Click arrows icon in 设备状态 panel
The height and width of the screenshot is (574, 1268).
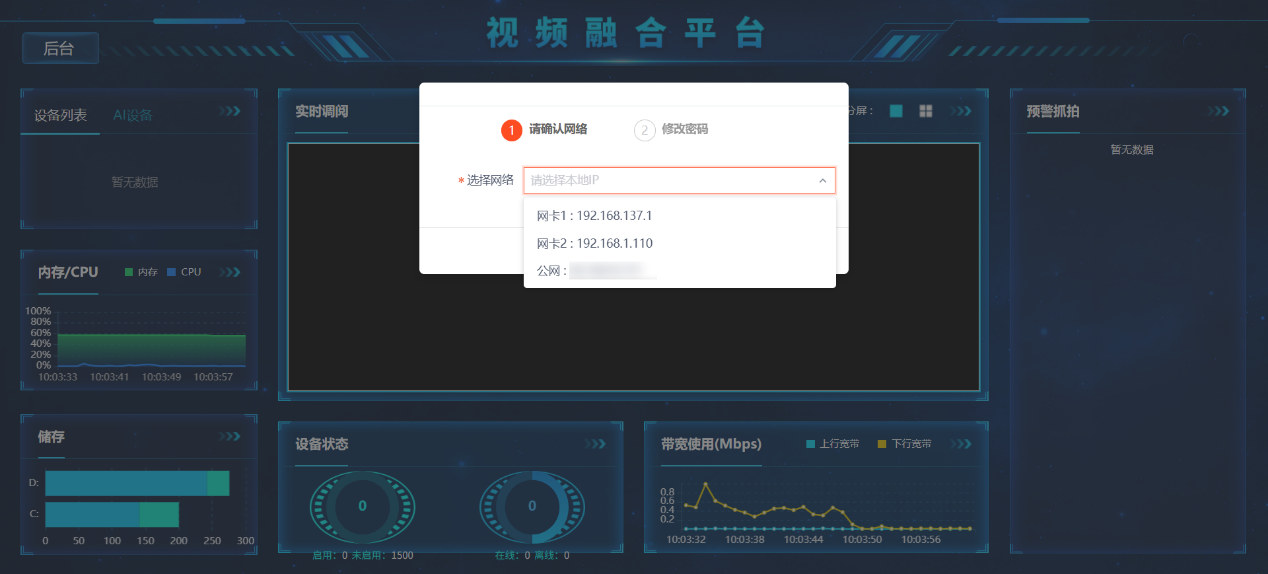596,444
